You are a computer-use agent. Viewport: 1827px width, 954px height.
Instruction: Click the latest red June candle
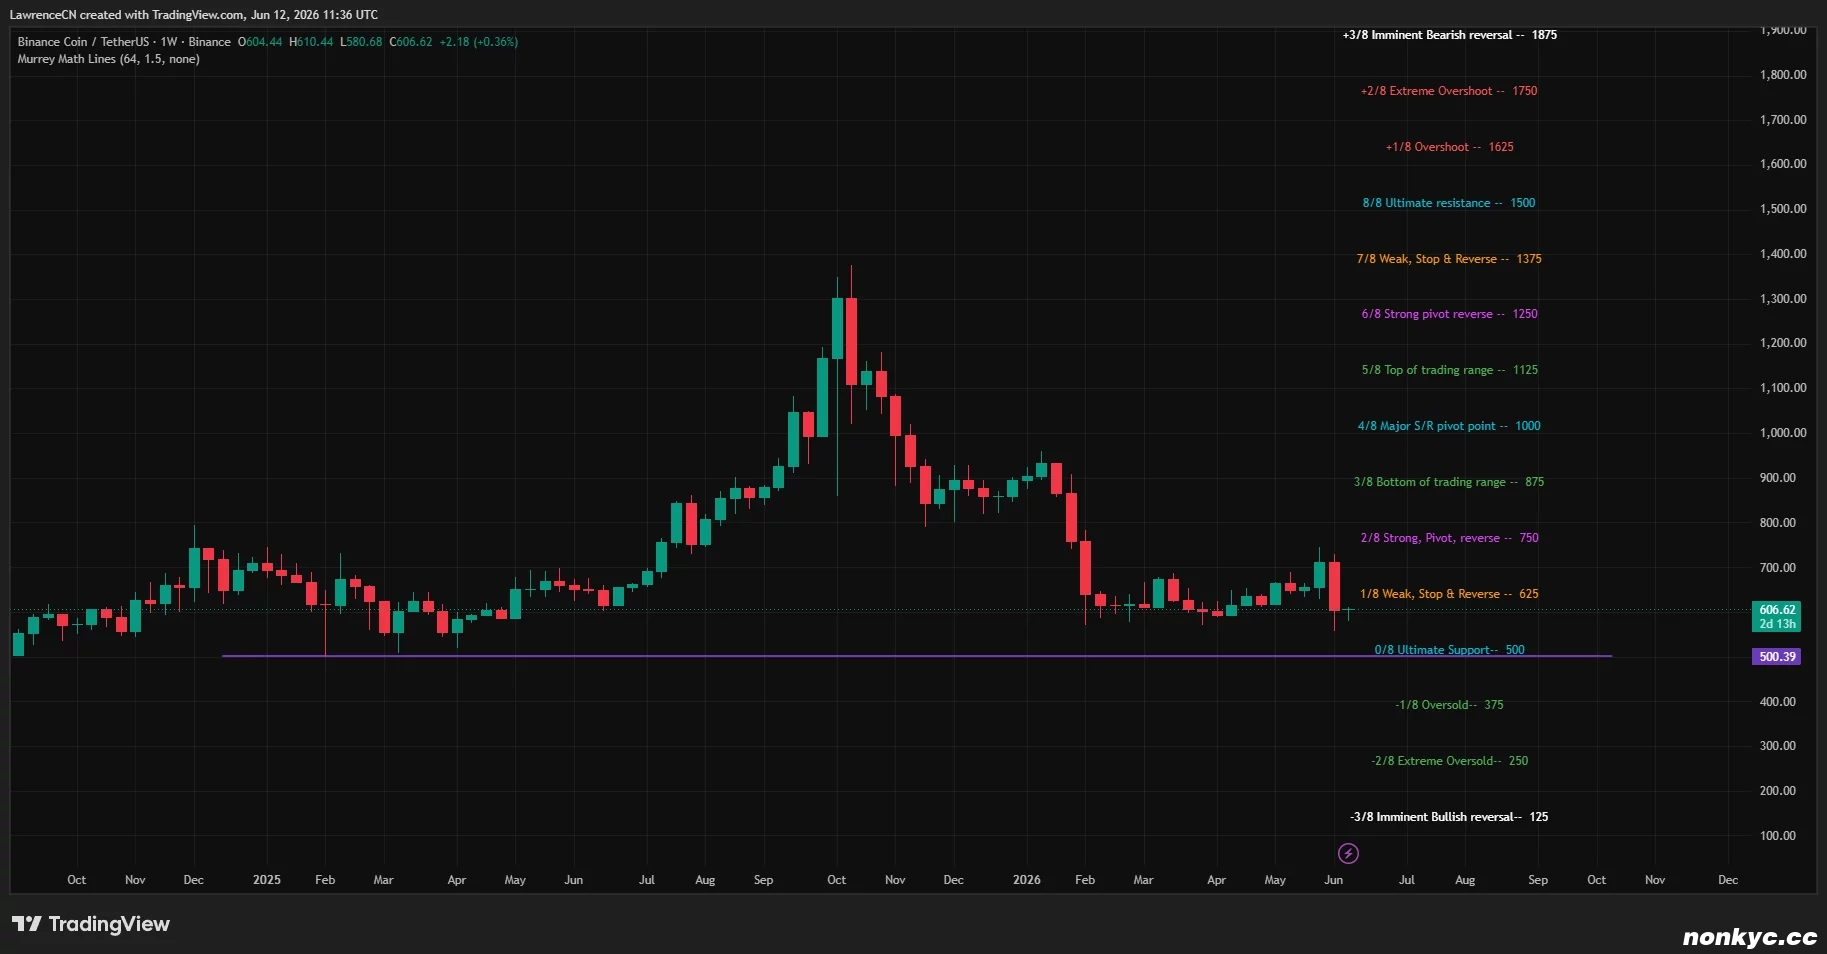[x=1334, y=587]
